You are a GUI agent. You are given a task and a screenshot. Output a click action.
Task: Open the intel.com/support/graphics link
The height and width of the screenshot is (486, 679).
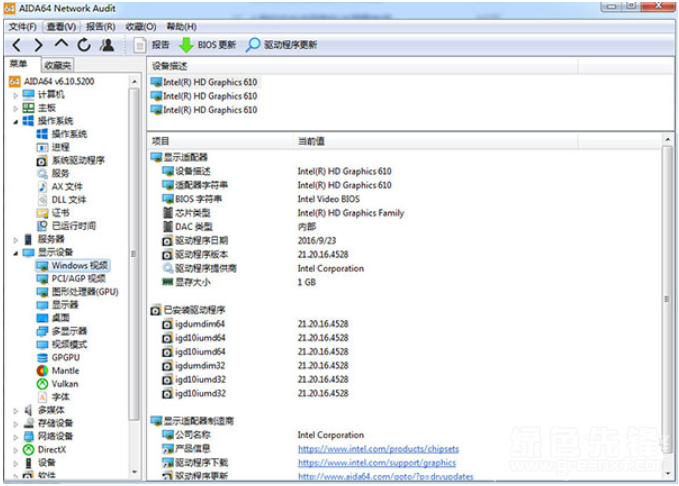tap(377, 463)
